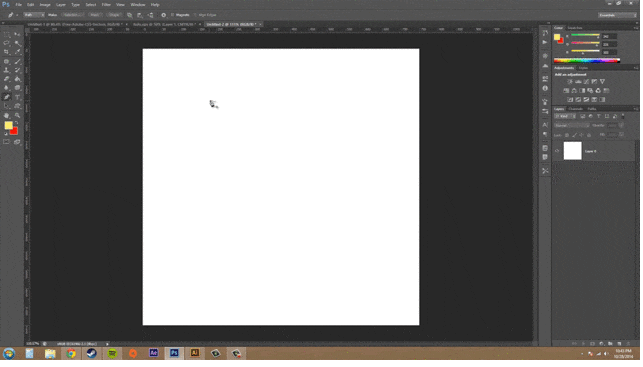Viewport: 643px width, 367px height.
Task: Select the Brush tool
Action: [x=18, y=62]
